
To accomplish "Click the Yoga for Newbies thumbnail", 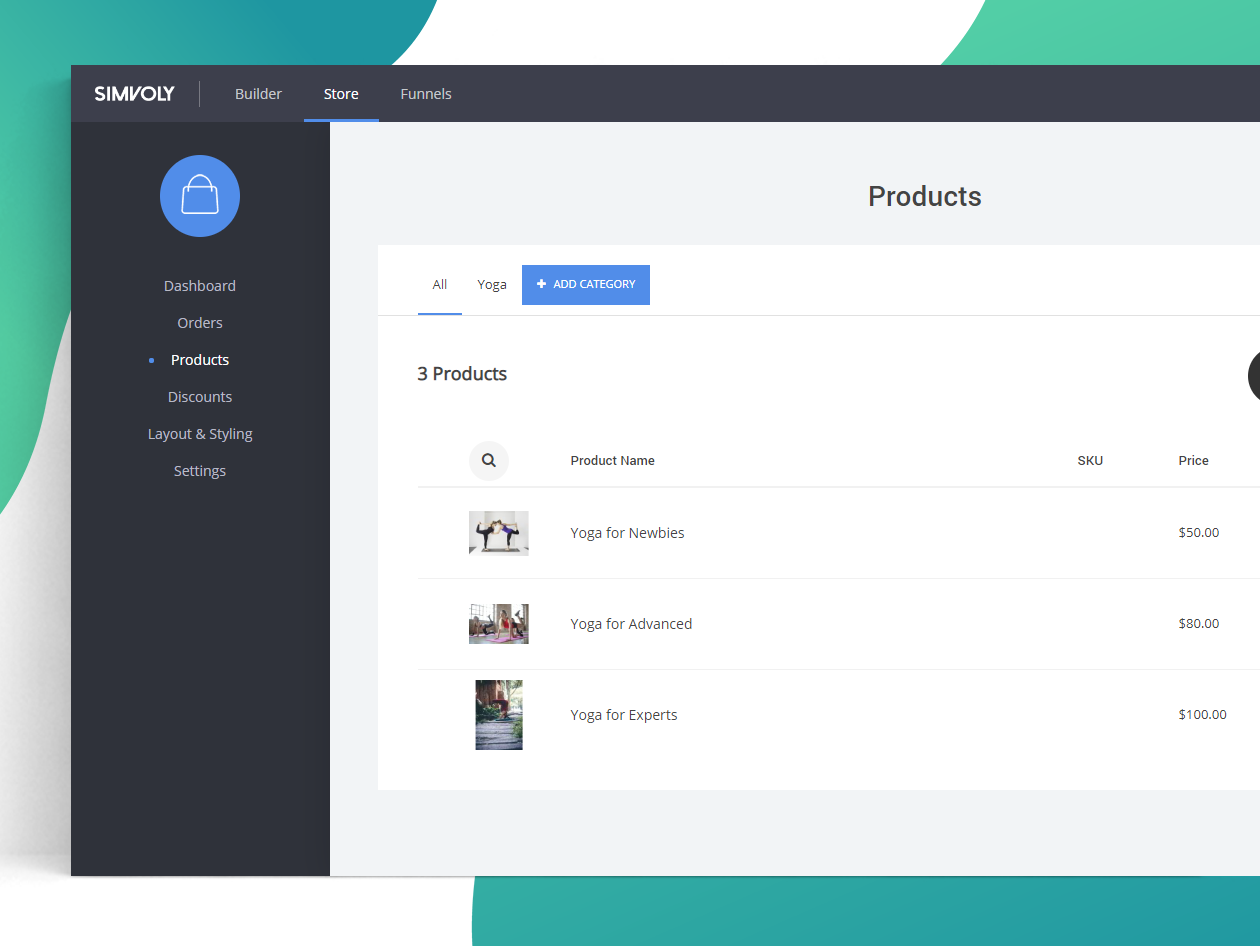I will (499, 533).
